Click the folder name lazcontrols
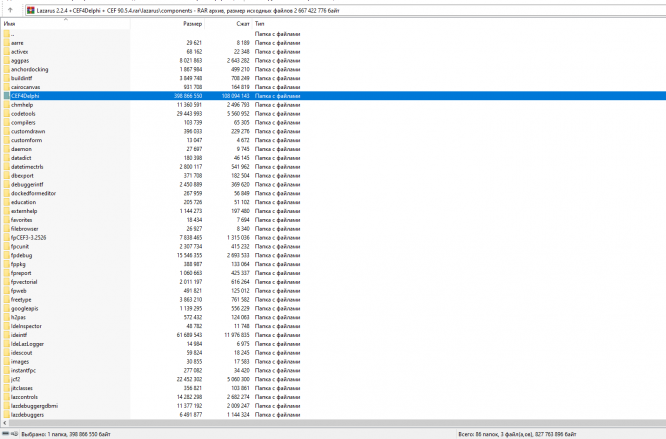 coord(24,397)
